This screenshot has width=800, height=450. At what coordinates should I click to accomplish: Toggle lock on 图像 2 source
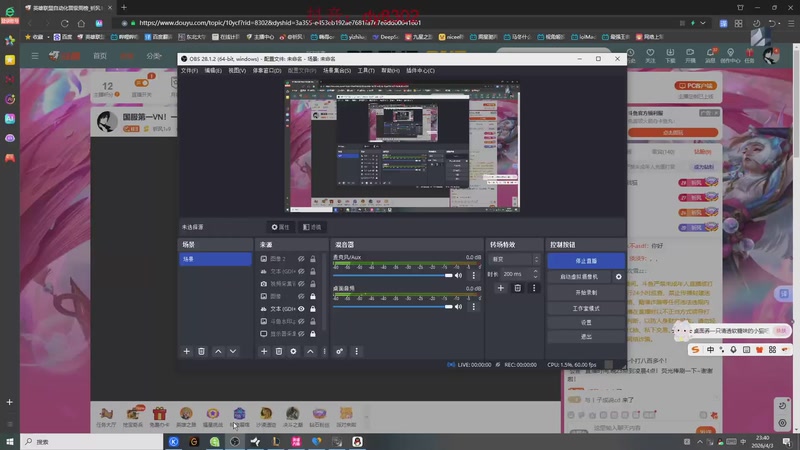[x=313, y=259]
